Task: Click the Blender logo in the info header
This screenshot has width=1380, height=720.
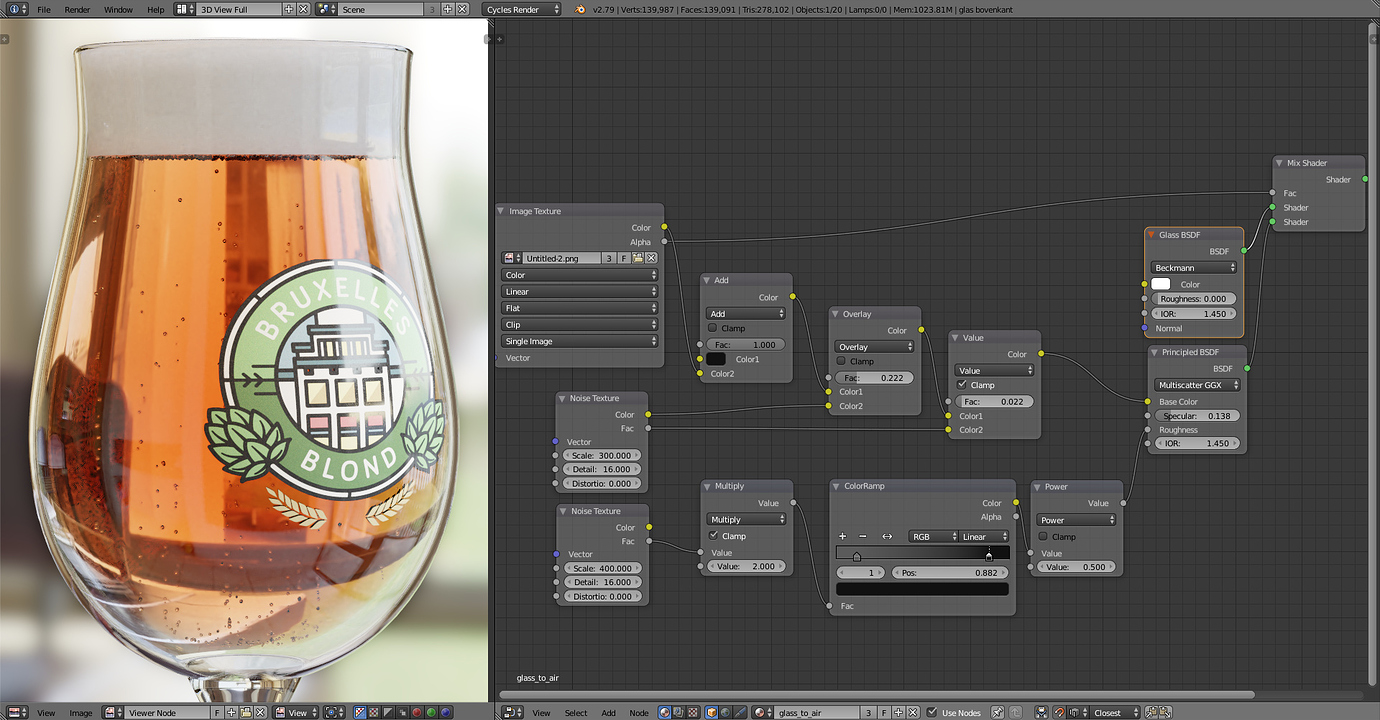Action: coord(581,9)
